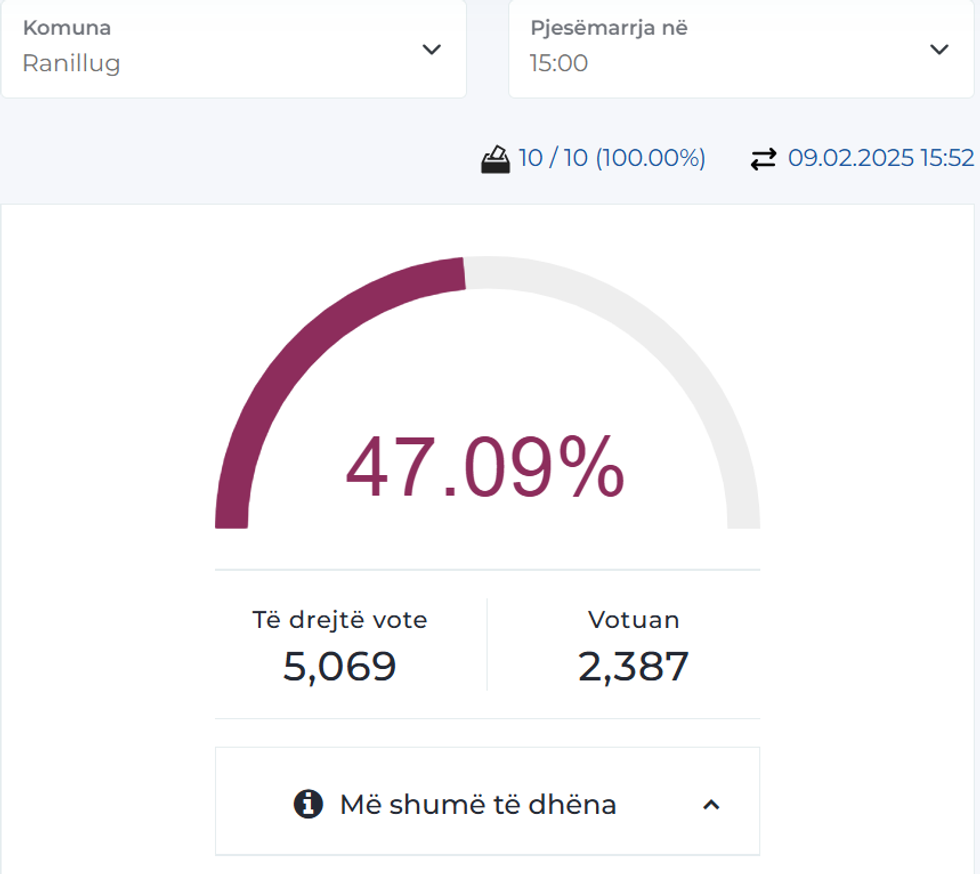Click the info icon beside Më shumë të dhëna

[308, 803]
